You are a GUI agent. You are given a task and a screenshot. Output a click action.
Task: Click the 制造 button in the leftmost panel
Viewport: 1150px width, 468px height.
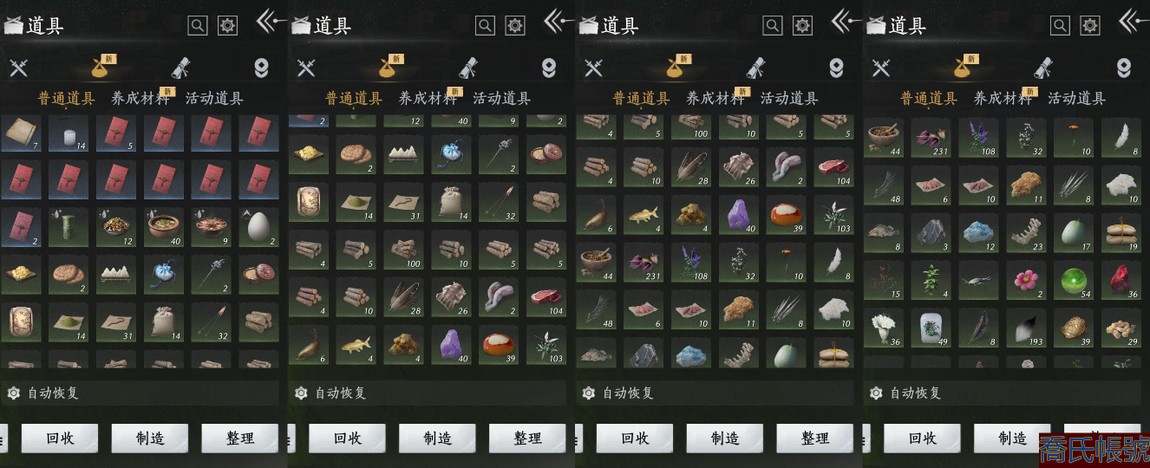pyautogui.click(x=150, y=439)
